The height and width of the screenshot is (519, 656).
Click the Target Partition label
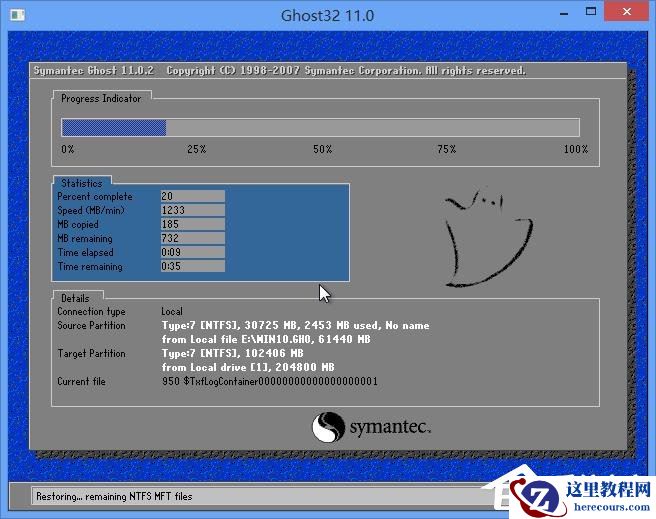tap(92, 353)
